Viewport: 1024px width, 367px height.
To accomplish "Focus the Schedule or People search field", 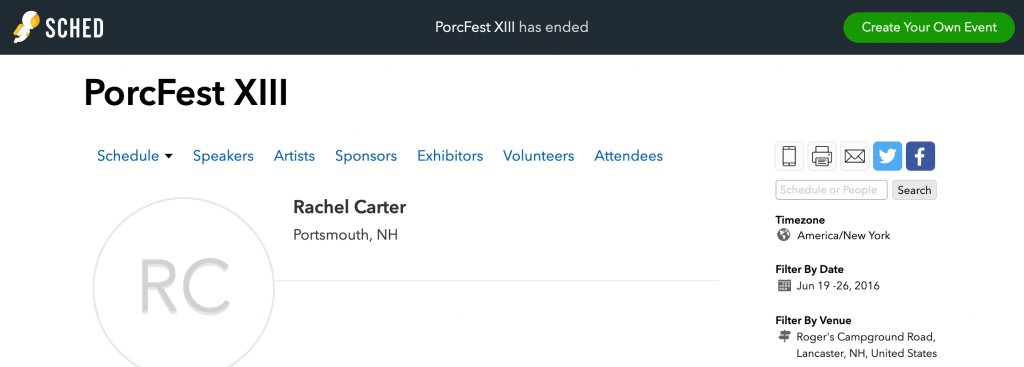I will [831, 190].
